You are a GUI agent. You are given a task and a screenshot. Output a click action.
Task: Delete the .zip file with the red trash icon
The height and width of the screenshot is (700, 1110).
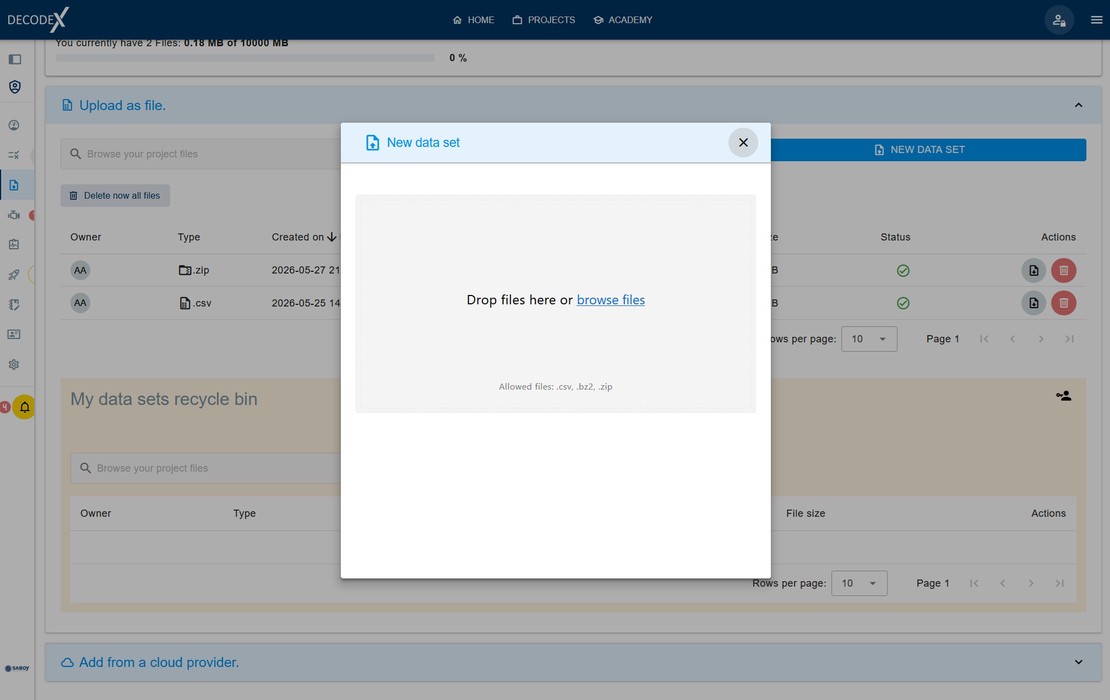(x=1063, y=270)
